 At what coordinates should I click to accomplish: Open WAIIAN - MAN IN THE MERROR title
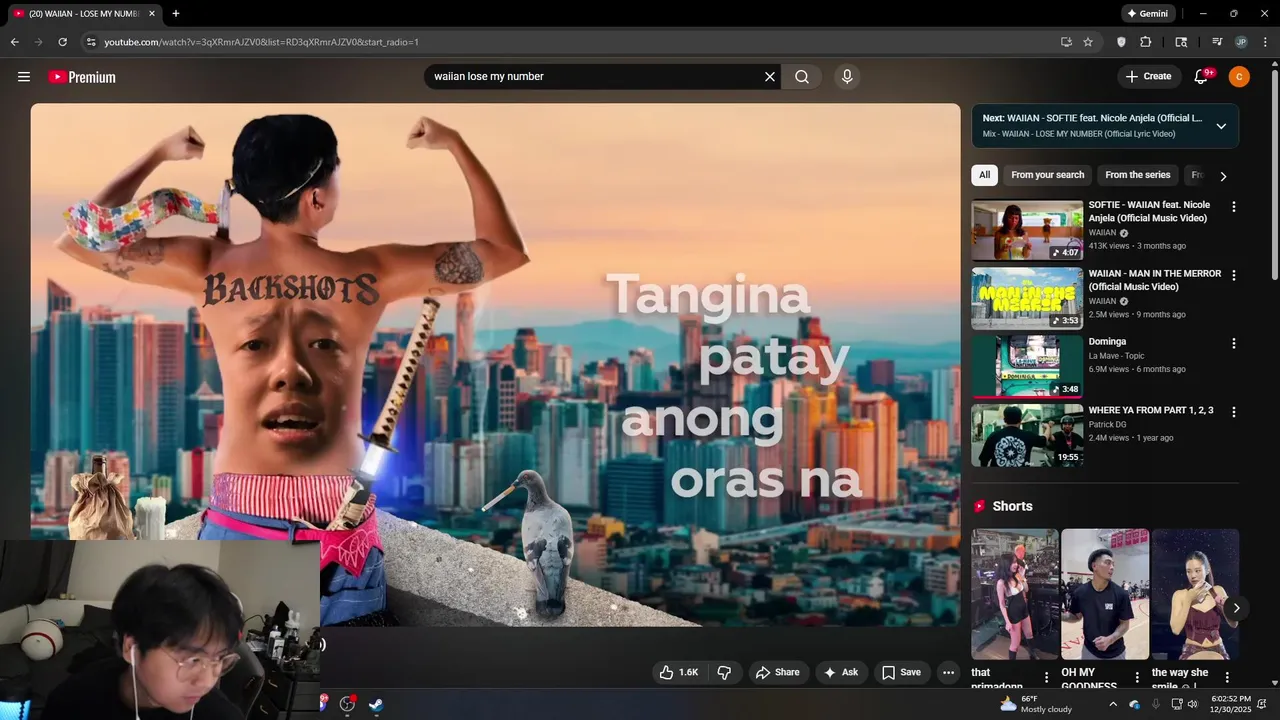pyautogui.click(x=1155, y=280)
